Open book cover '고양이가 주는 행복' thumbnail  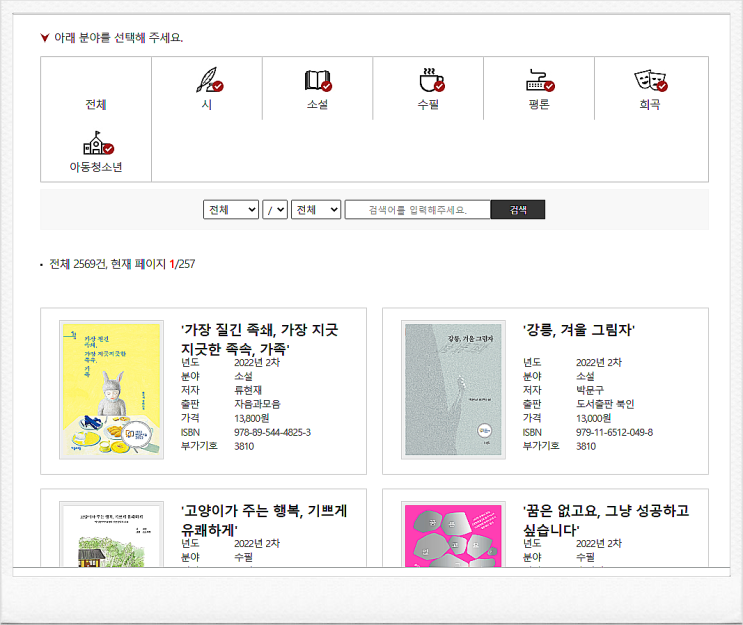tap(111, 534)
